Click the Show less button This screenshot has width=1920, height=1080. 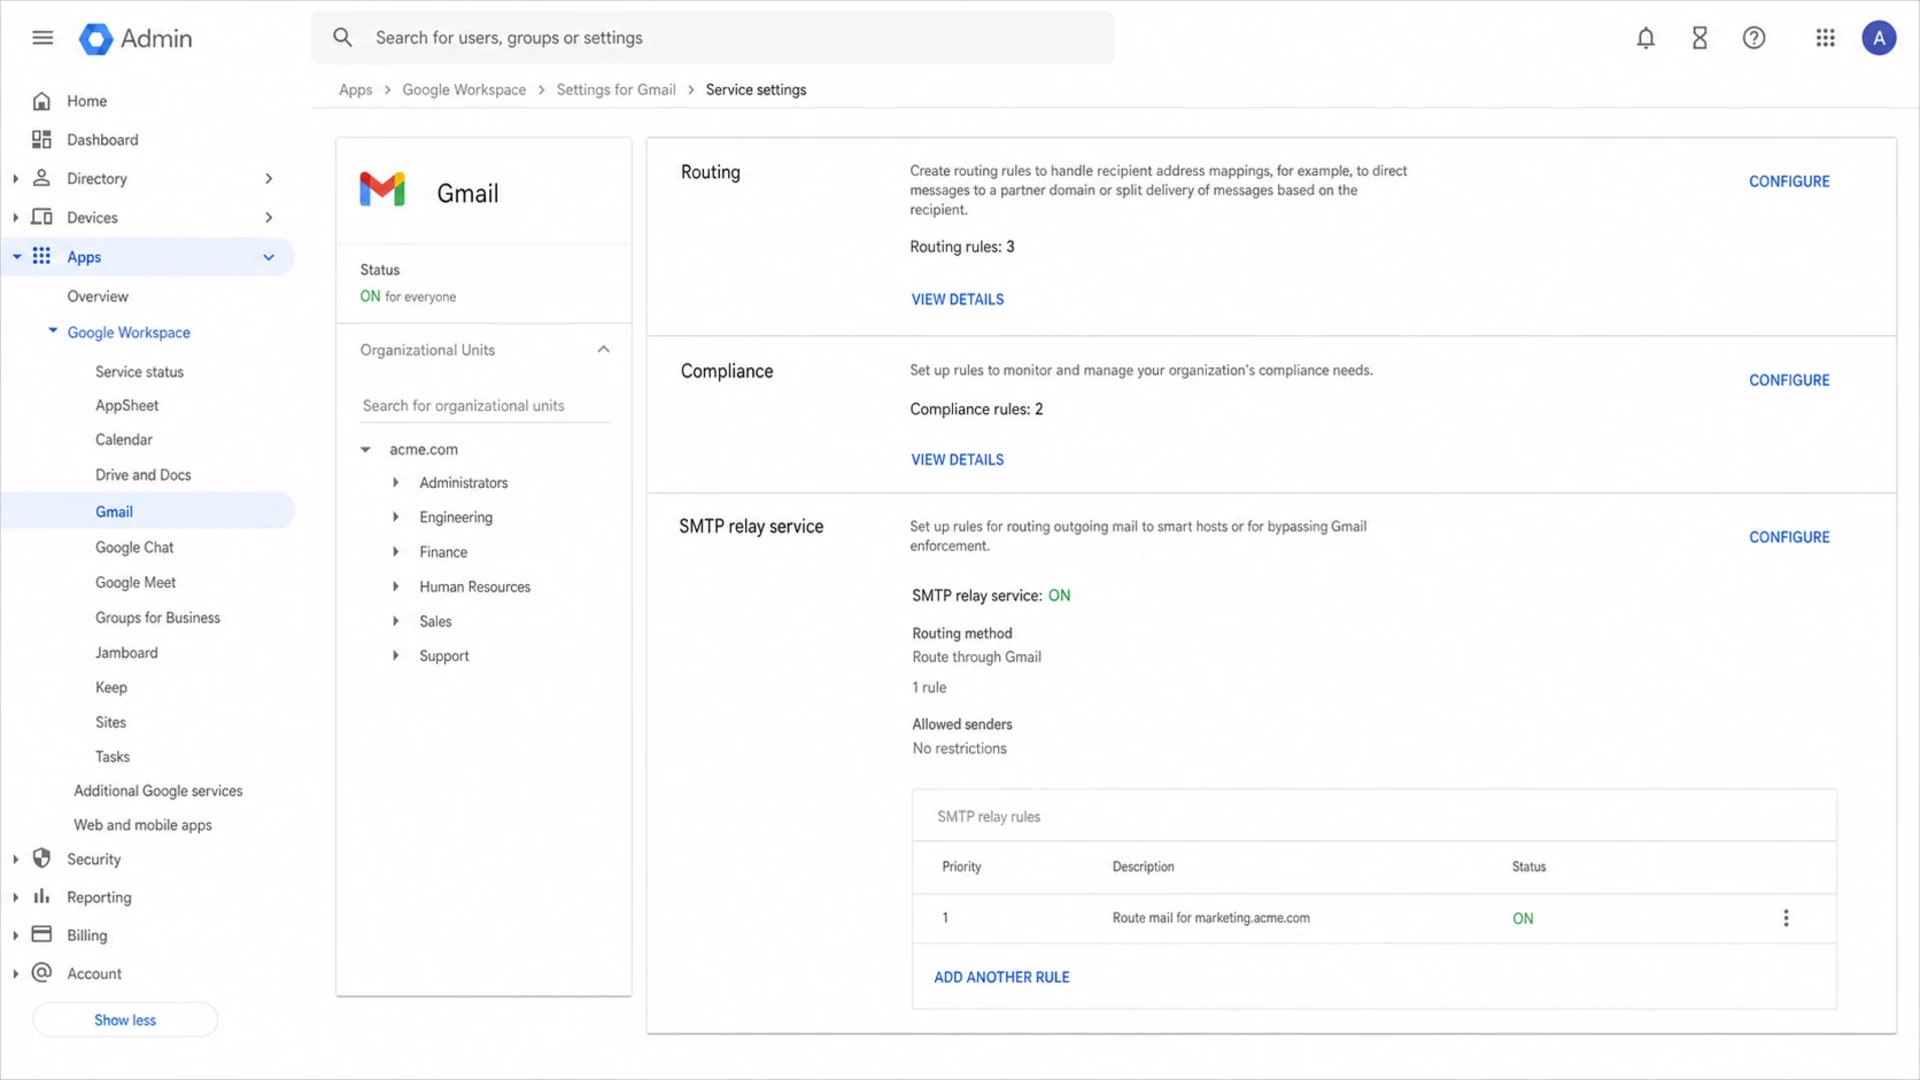[x=125, y=1020]
